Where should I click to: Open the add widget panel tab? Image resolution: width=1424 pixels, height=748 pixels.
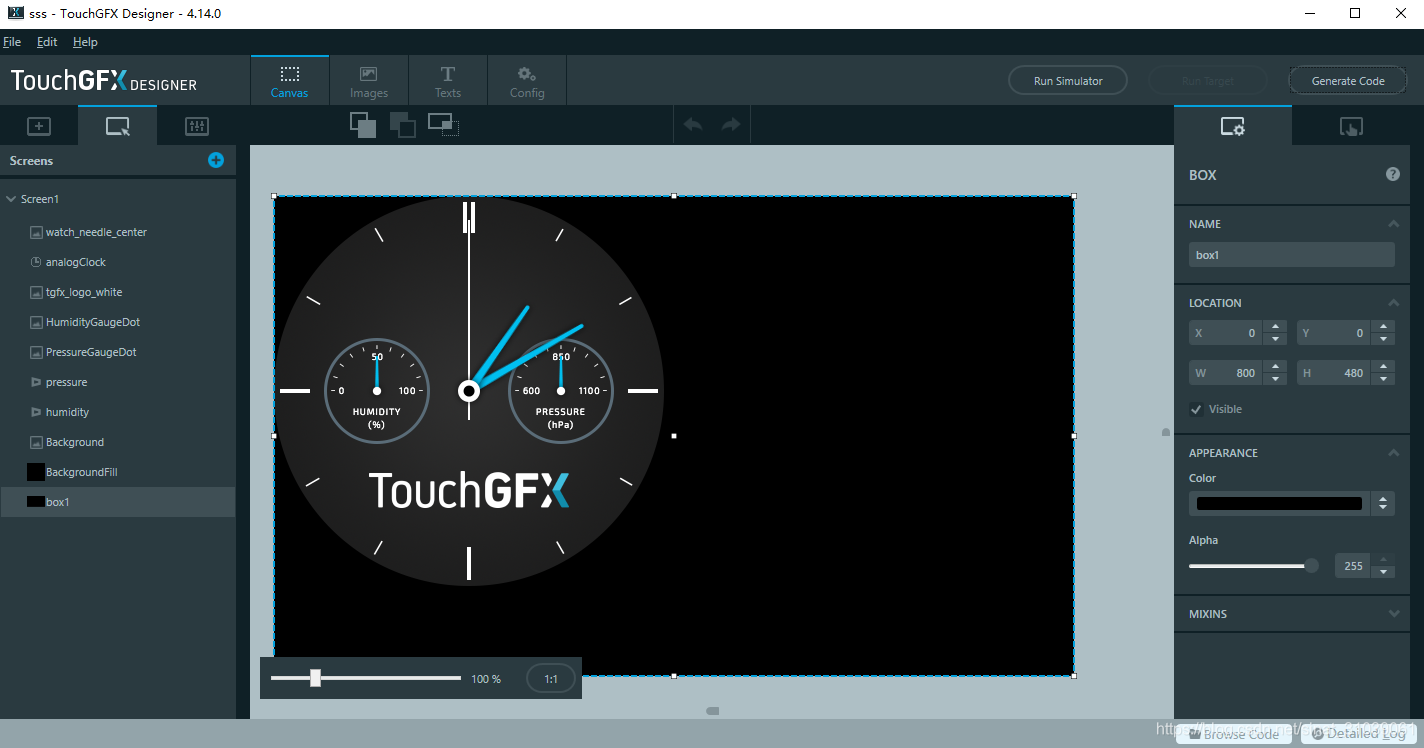point(38,126)
